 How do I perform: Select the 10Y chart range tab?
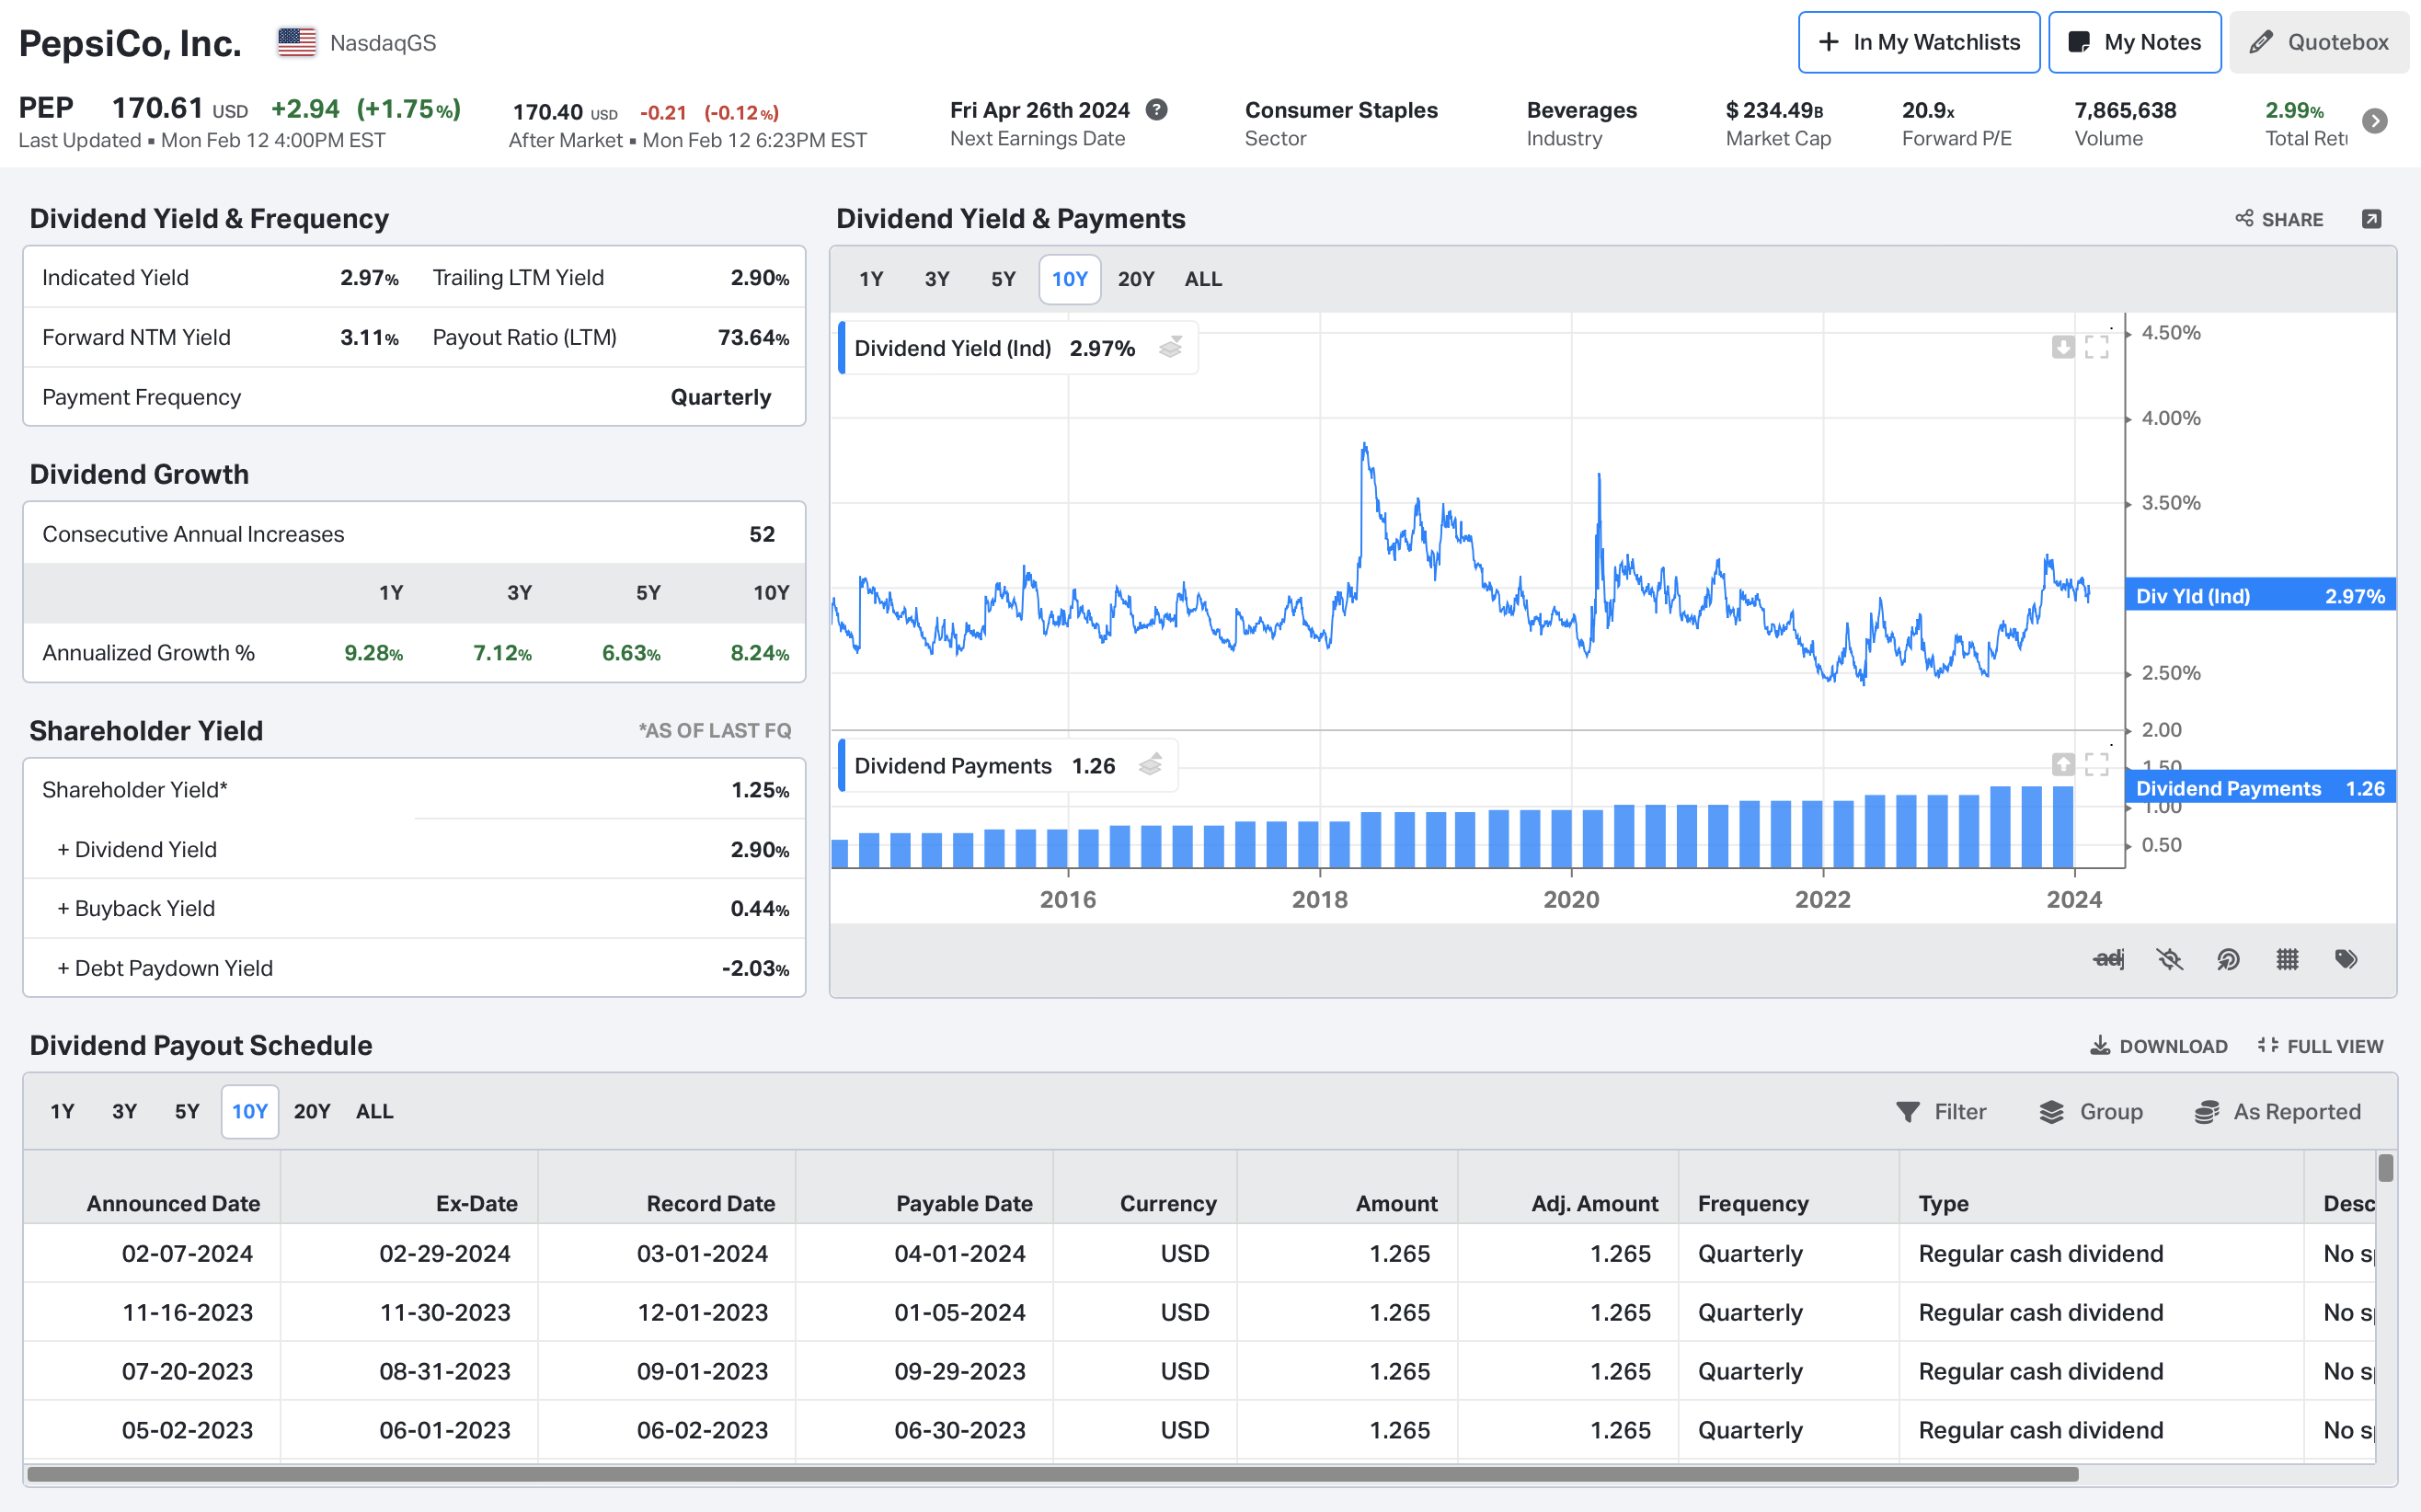coord(1069,279)
